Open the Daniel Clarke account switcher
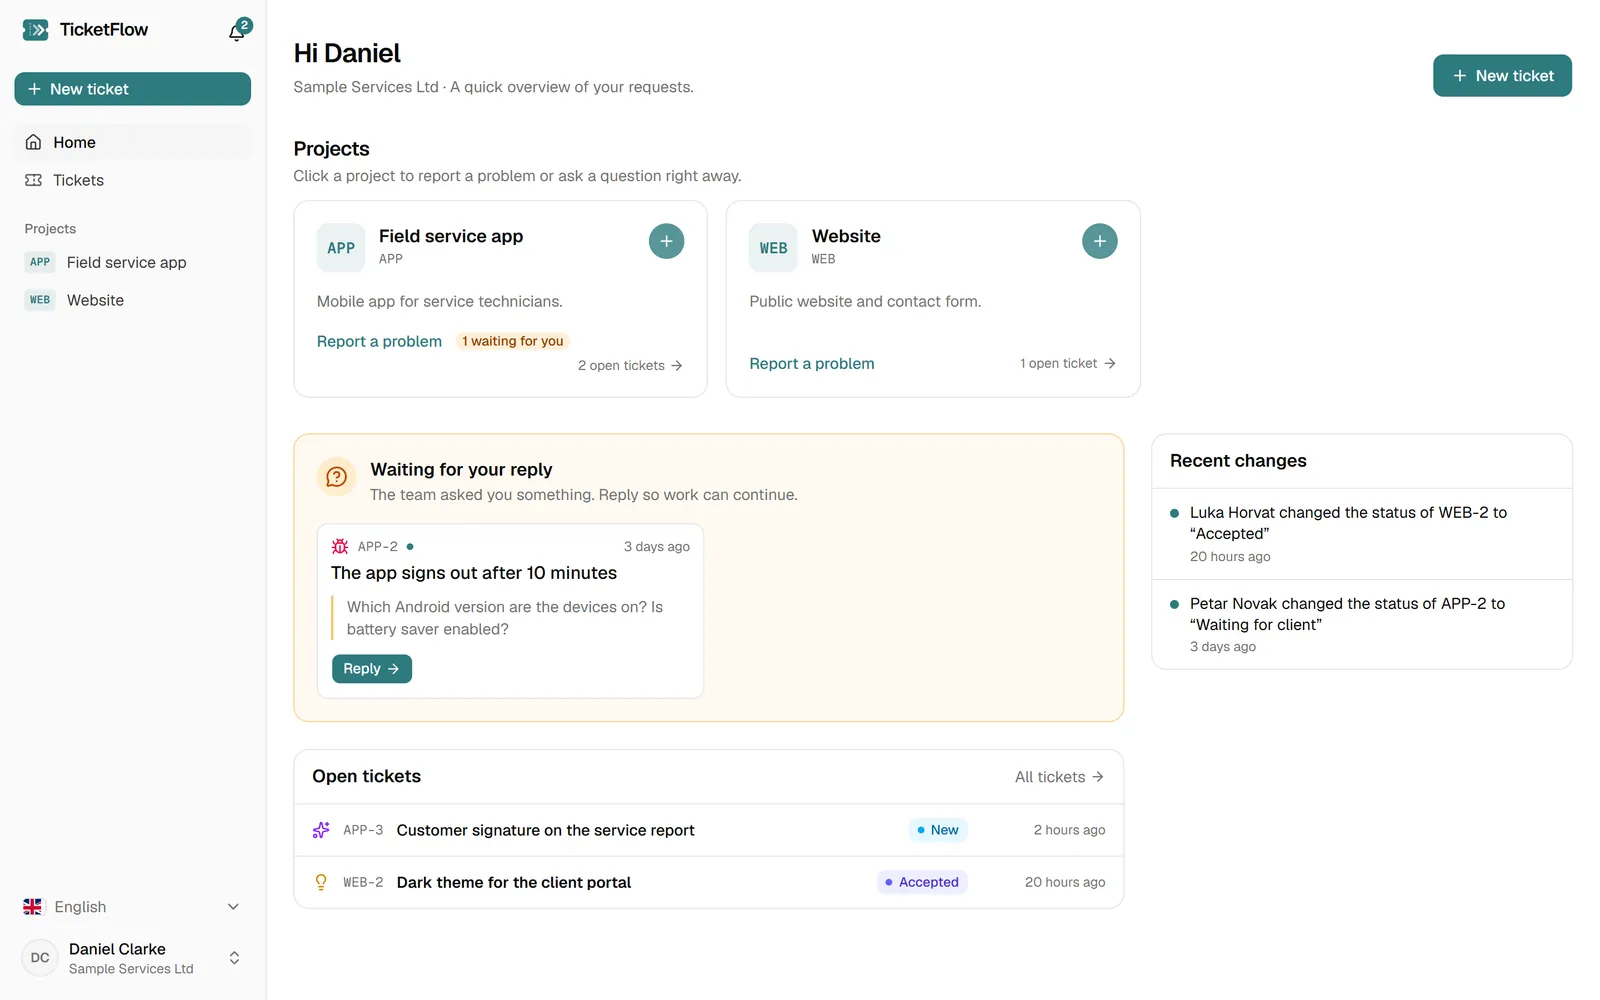1600x1000 pixels. pyautogui.click(x=133, y=958)
